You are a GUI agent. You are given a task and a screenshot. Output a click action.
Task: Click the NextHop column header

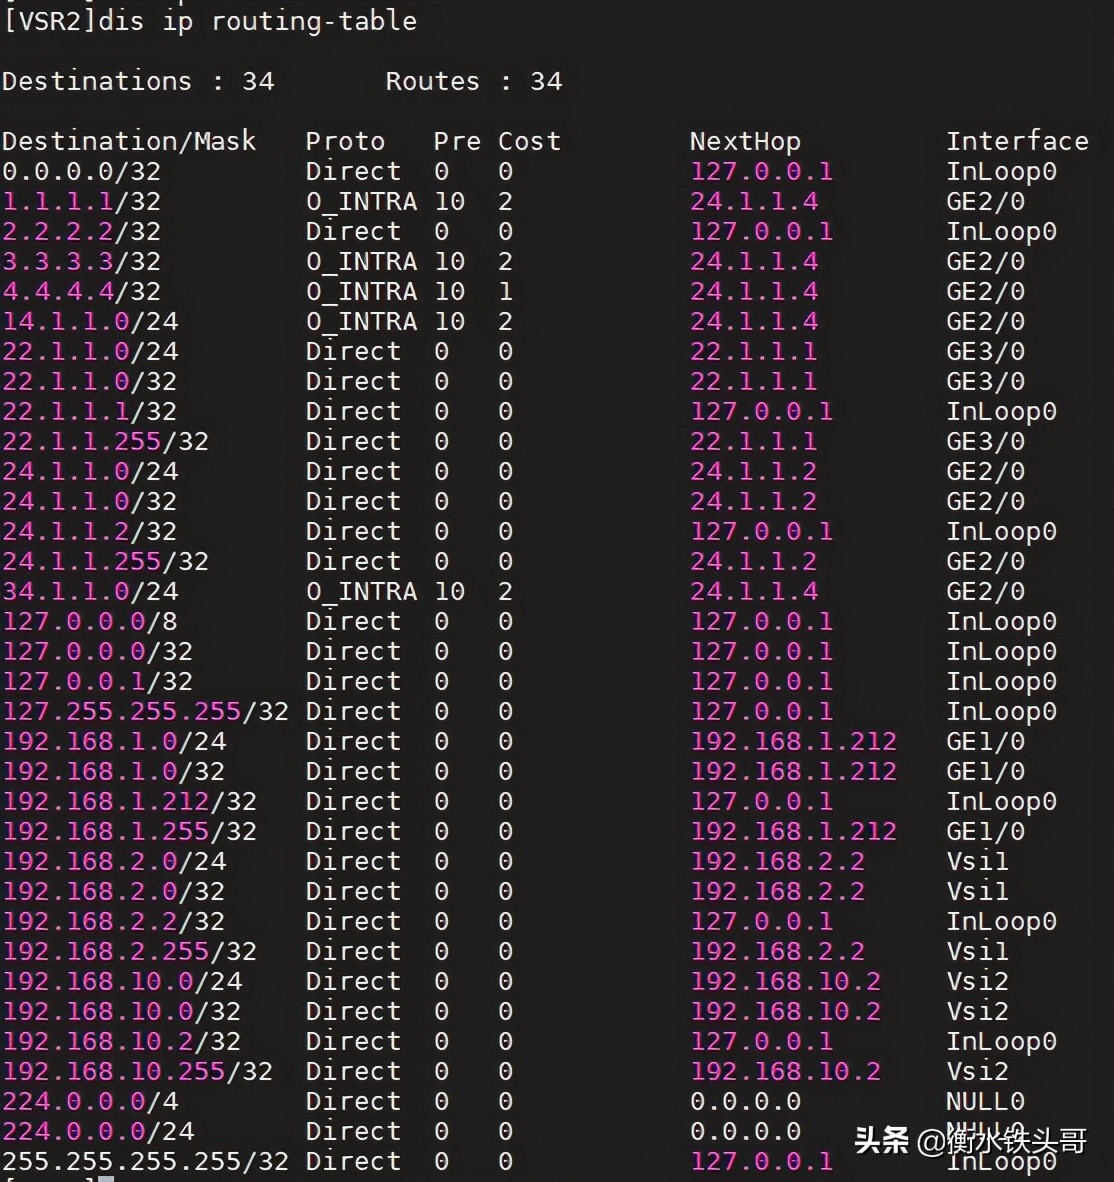pyautogui.click(x=745, y=141)
